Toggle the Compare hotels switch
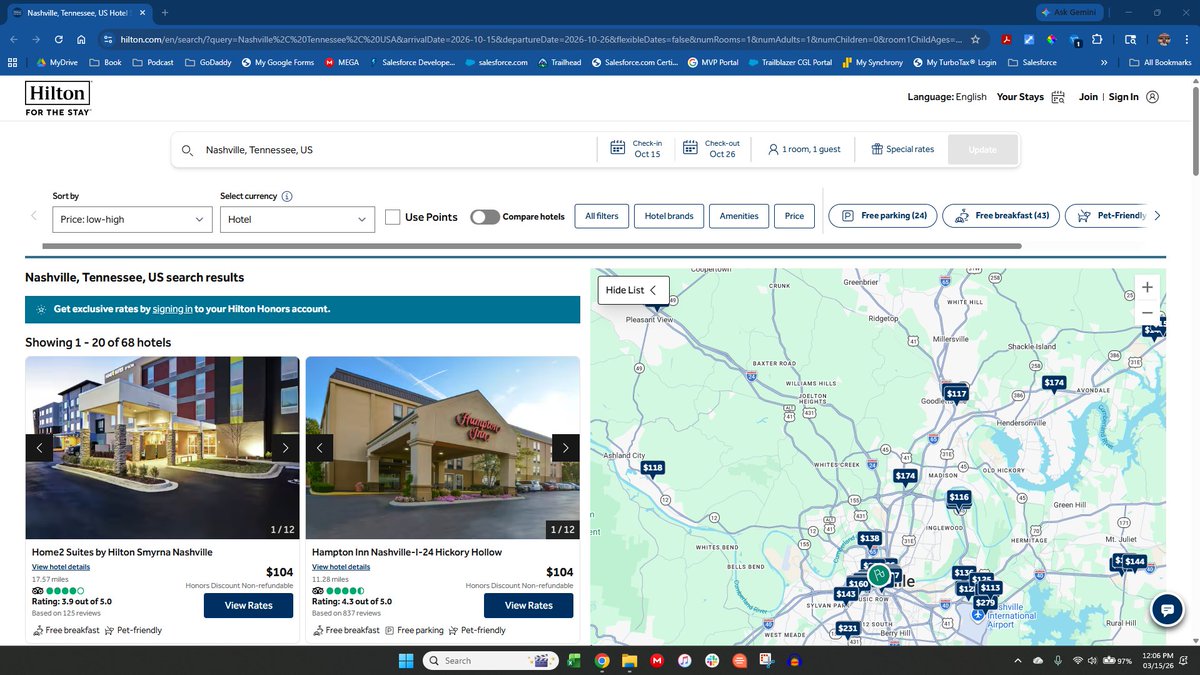Image resolution: width=1200 pixels, height=675 pixels. pos(485,217)
